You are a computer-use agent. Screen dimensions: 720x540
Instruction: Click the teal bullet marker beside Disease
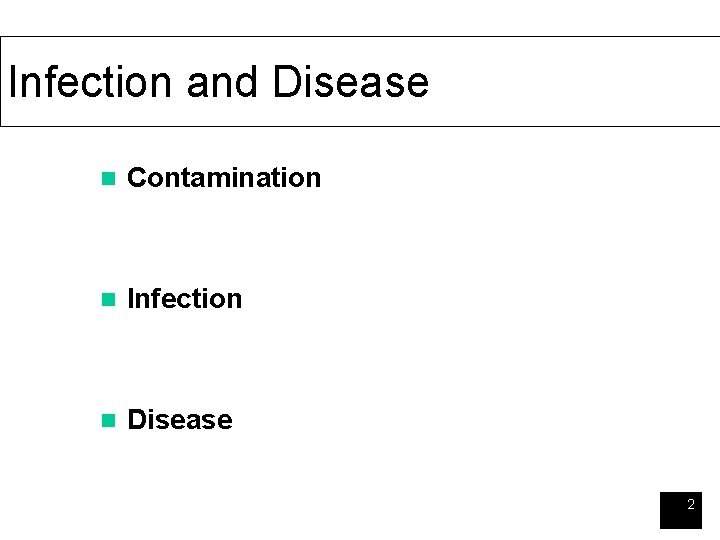(x=109, y=421)
